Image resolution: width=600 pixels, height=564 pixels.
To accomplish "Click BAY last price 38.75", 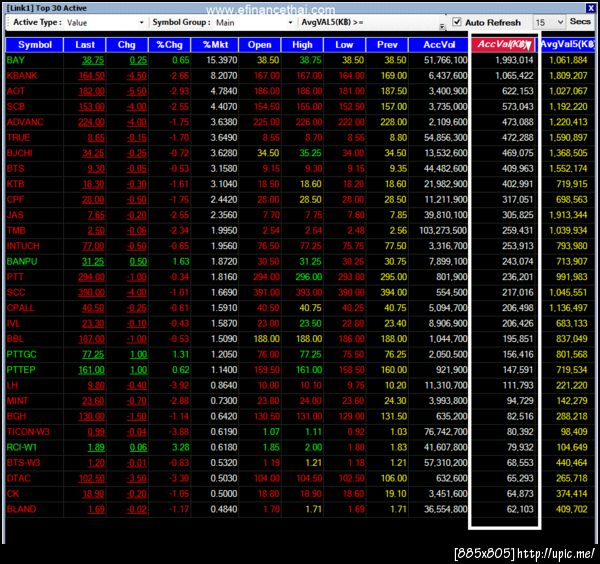I will (93, 60).
